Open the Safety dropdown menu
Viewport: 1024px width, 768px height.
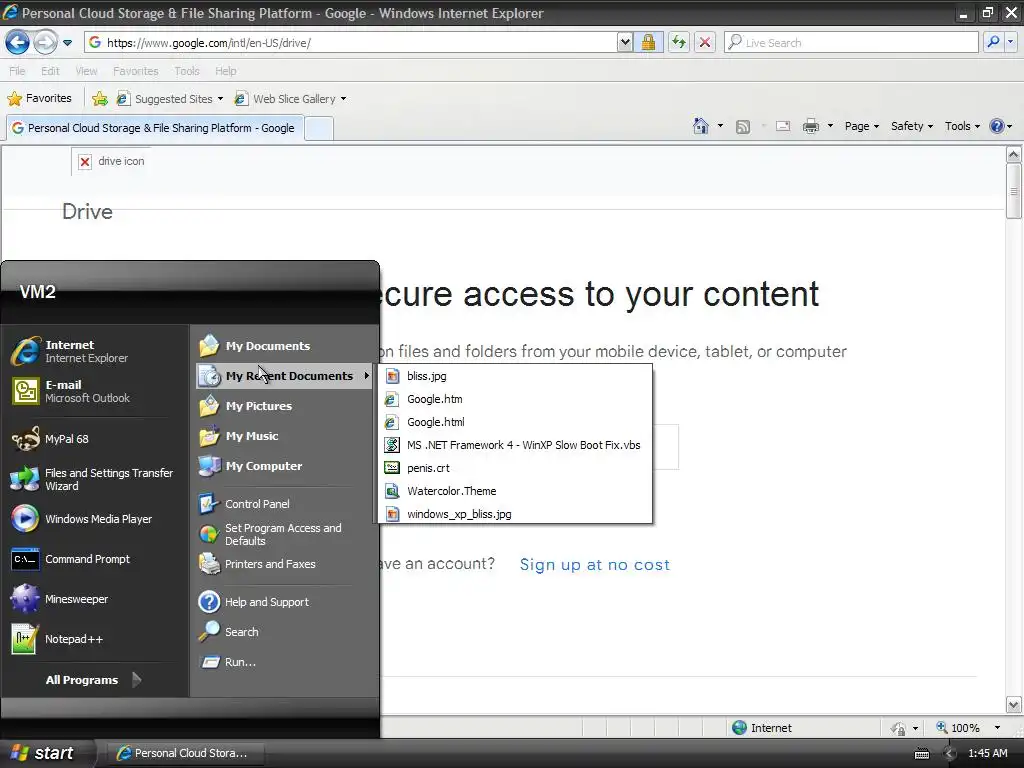[912, 126]
